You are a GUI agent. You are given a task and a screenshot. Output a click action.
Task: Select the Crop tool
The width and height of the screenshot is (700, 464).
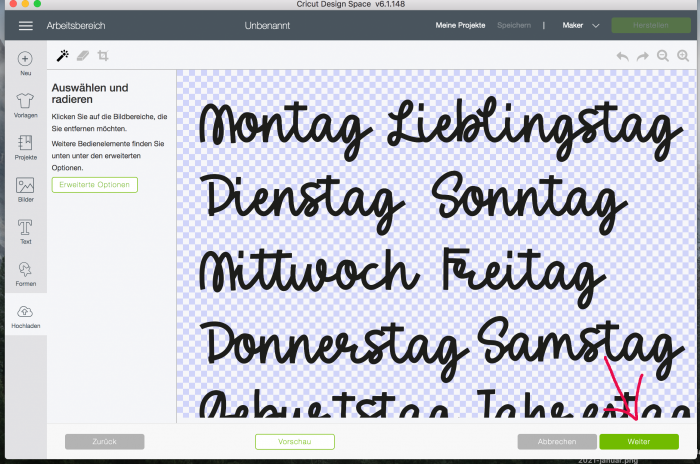point(103,57)
